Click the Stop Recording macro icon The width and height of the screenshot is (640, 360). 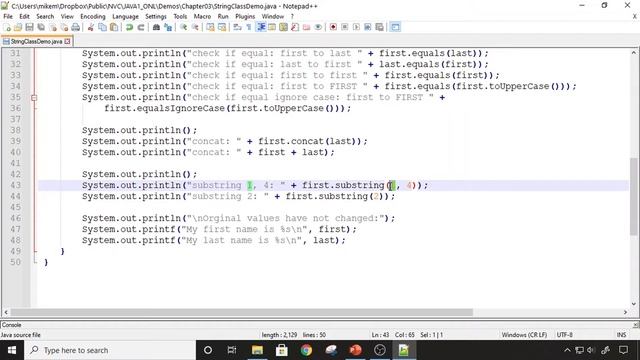tap(344, 27)
